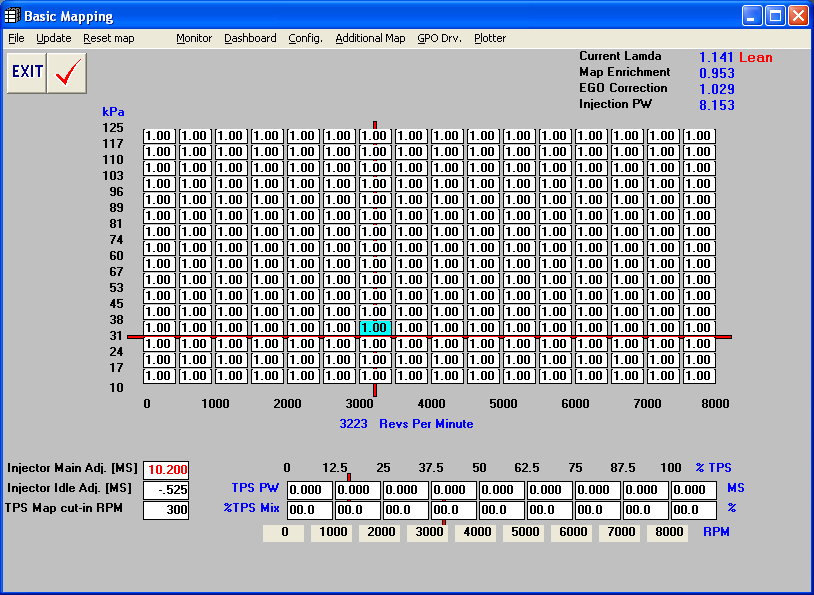Click the 3223 Revs Per Minute readout
Viewport: 814px width, 595px height.
[x=406, y=424]
